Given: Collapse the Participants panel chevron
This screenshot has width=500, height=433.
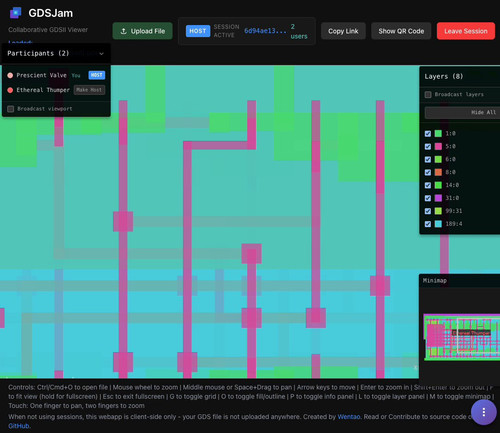Looking at the screenshot, I should [101, 54].
